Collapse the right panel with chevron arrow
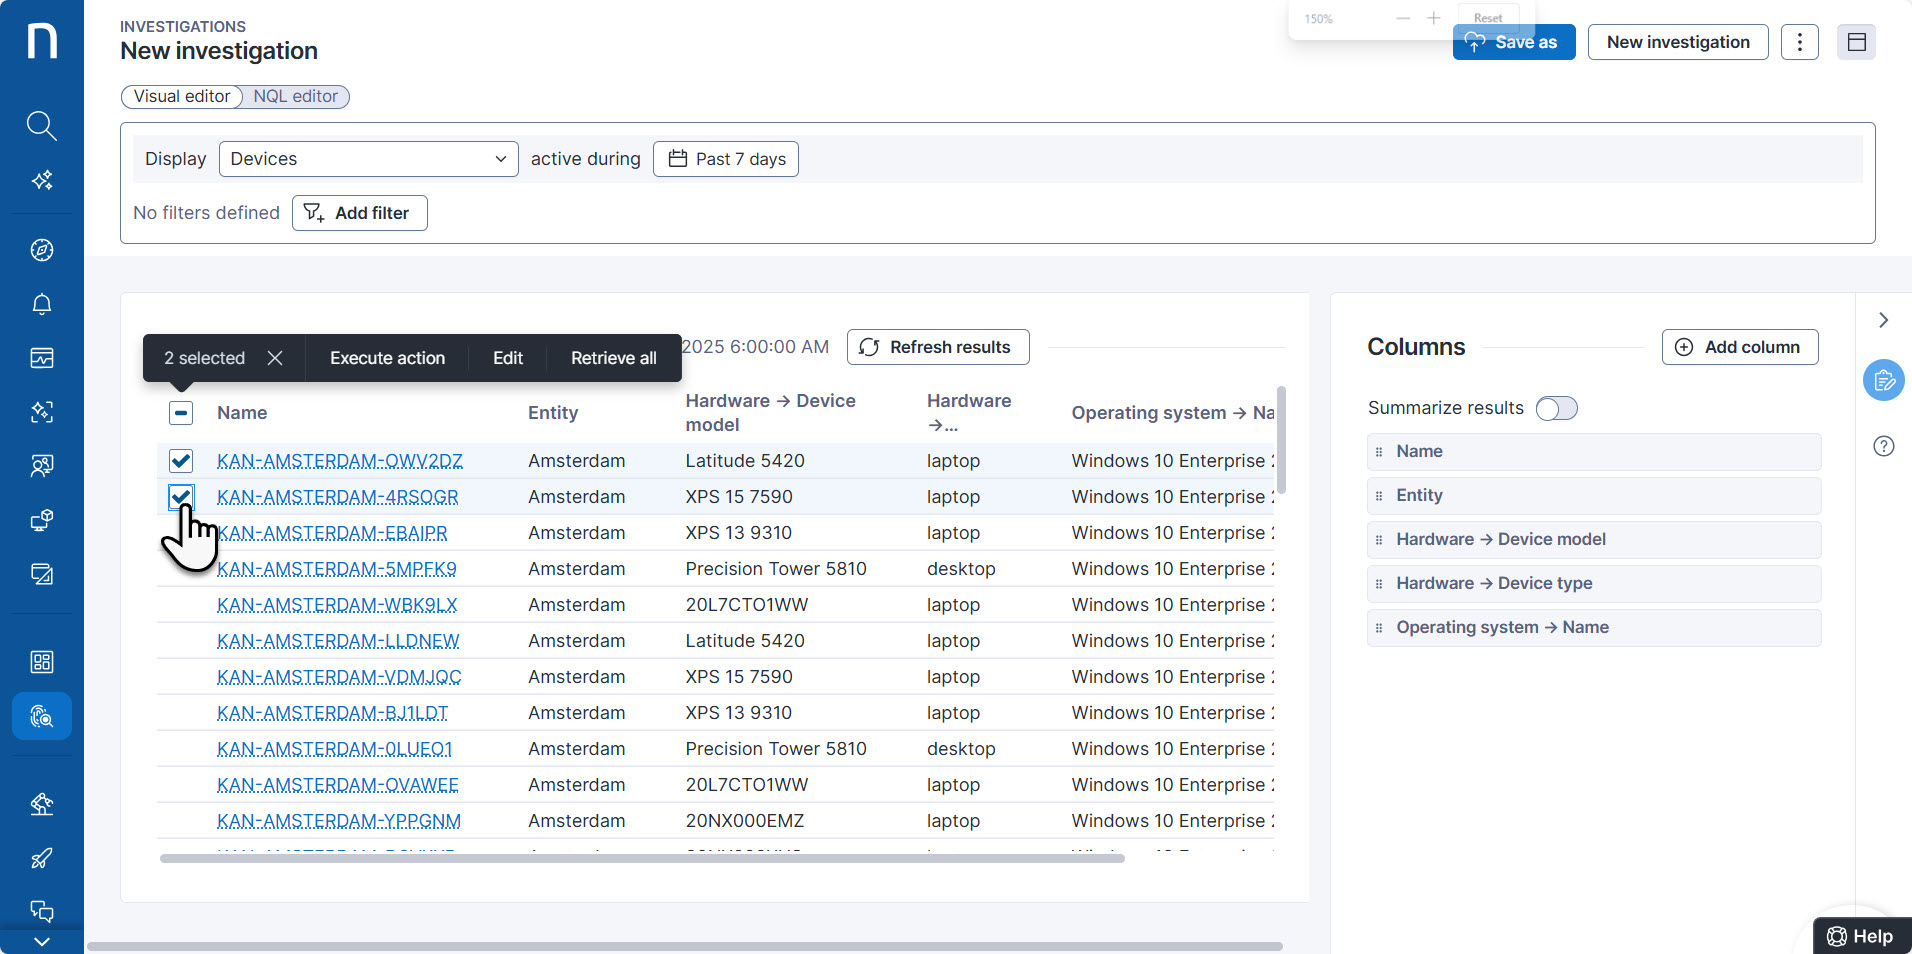The width and height of the screenshot is (1912, 954). [1883, 320]
